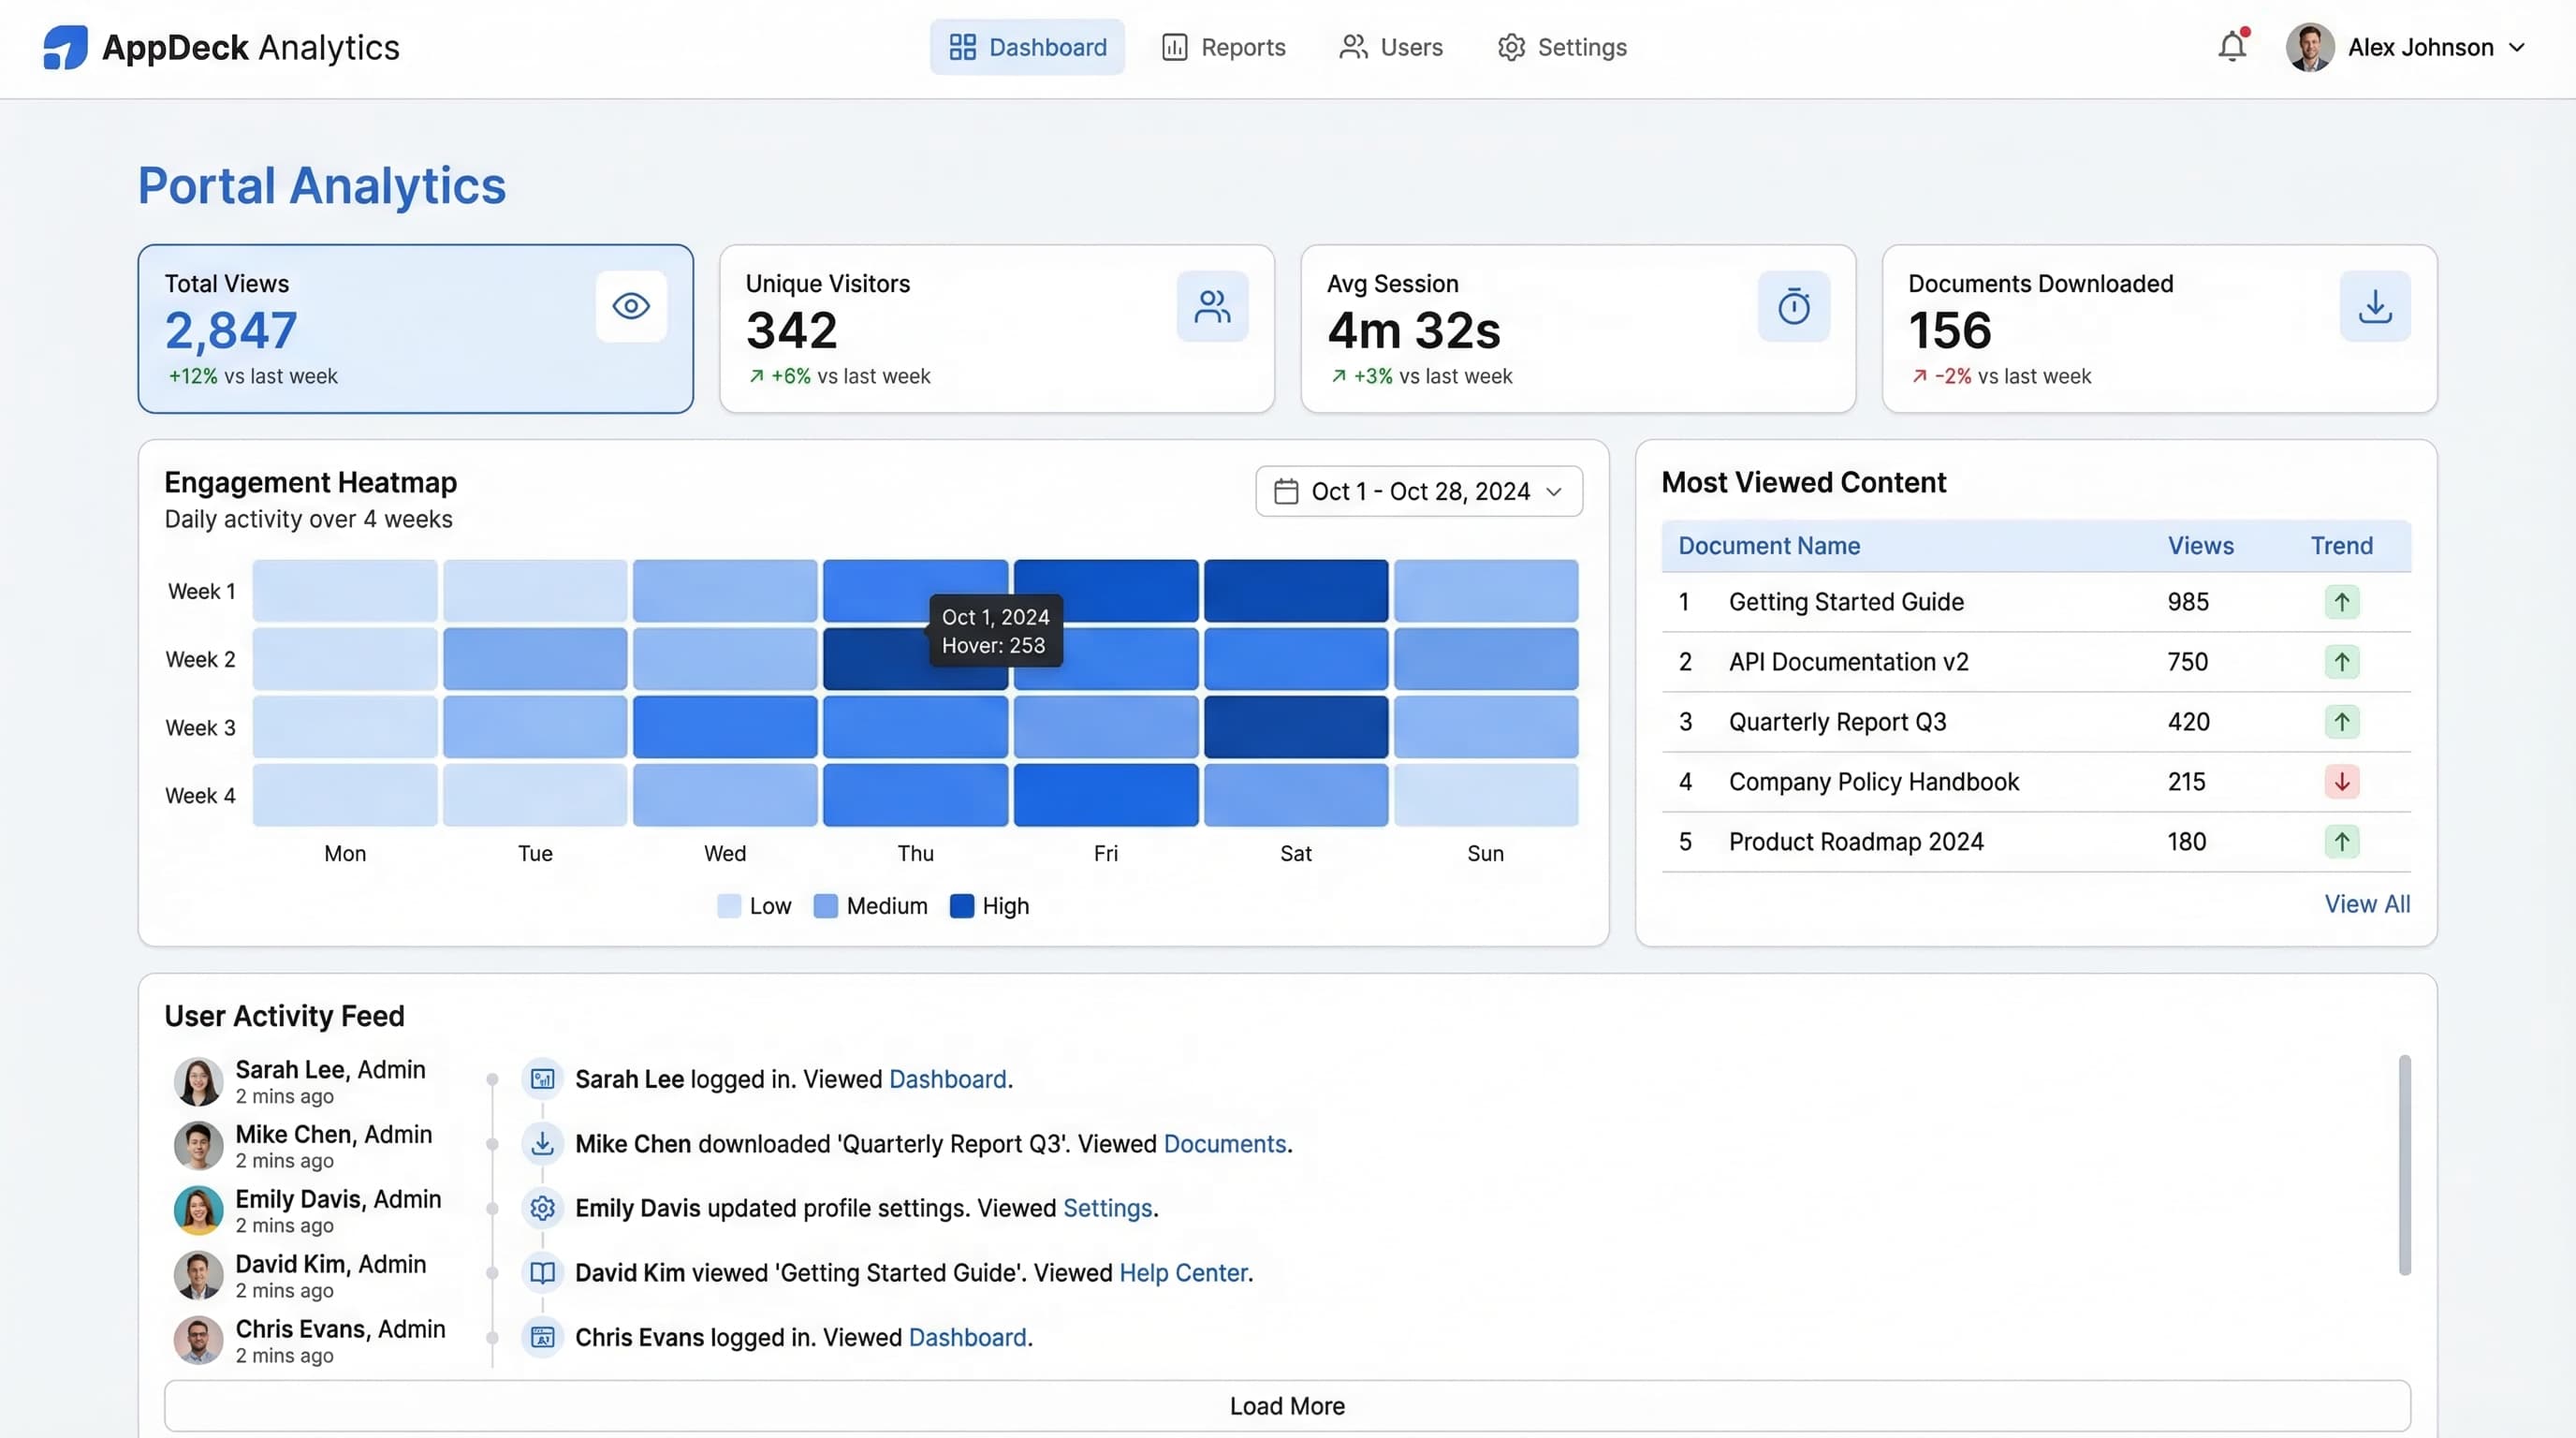Click Emily Davis's avatar in the feed
2576x1438 pixels.
(x=198, y=1210)
